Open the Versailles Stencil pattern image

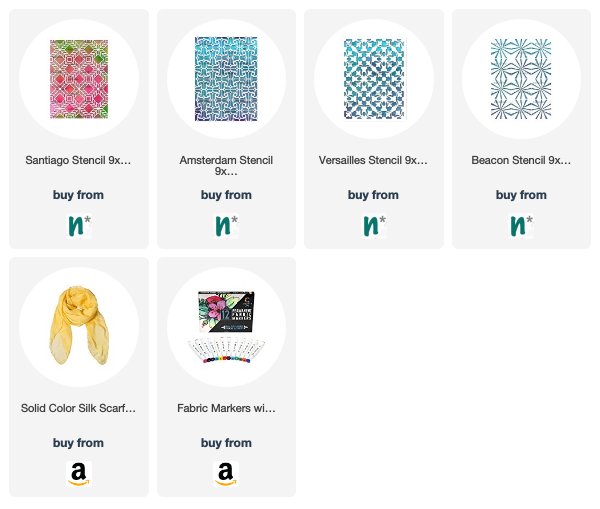pos(374,79)
